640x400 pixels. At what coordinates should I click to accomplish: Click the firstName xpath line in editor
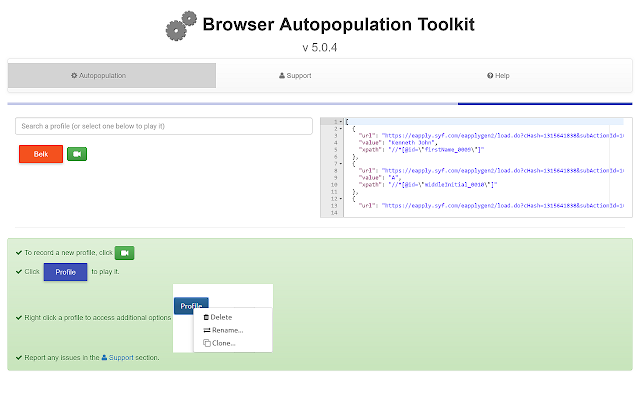click(421, 150)
